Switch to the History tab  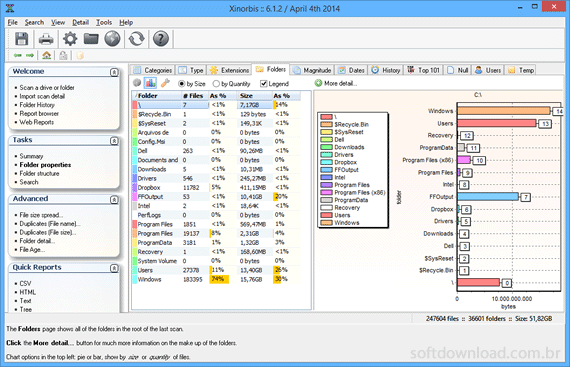click(x=386, y=70)
